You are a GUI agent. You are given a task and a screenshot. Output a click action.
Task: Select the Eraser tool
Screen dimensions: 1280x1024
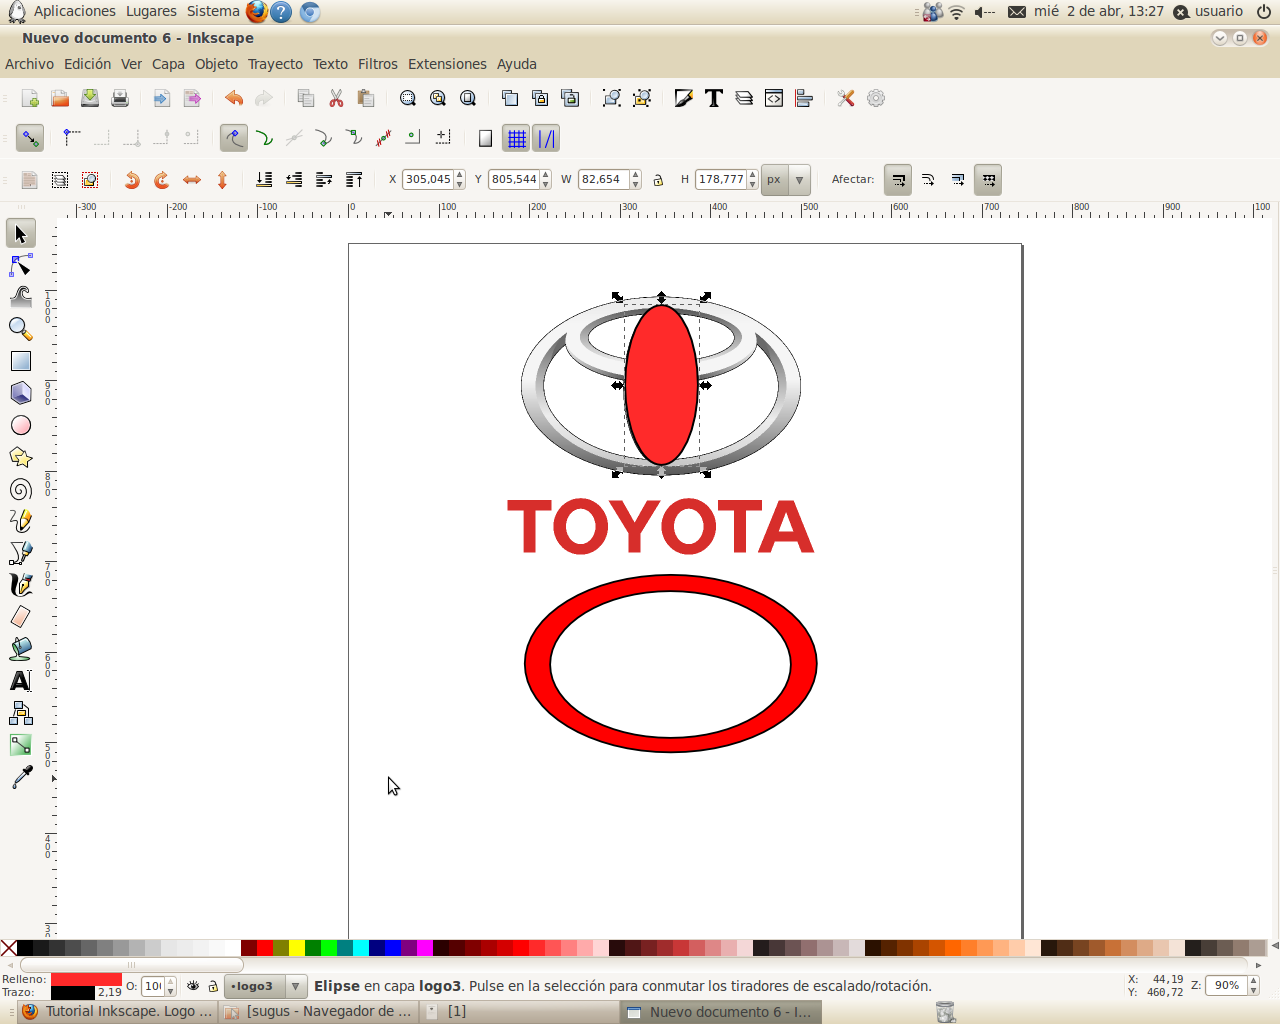pyautogui.click(x=20, y=617)
